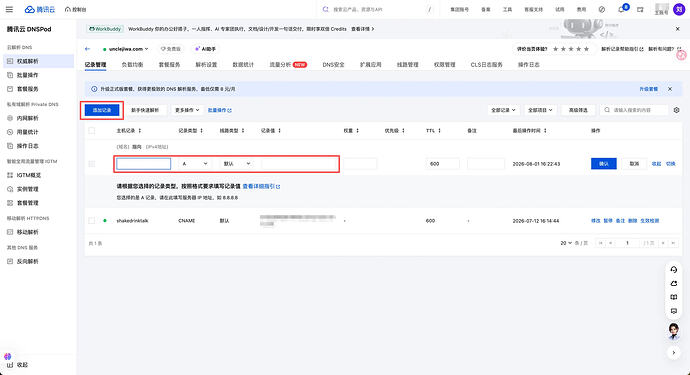Switch to 记录管理 tab

click(x=95, y=65)
